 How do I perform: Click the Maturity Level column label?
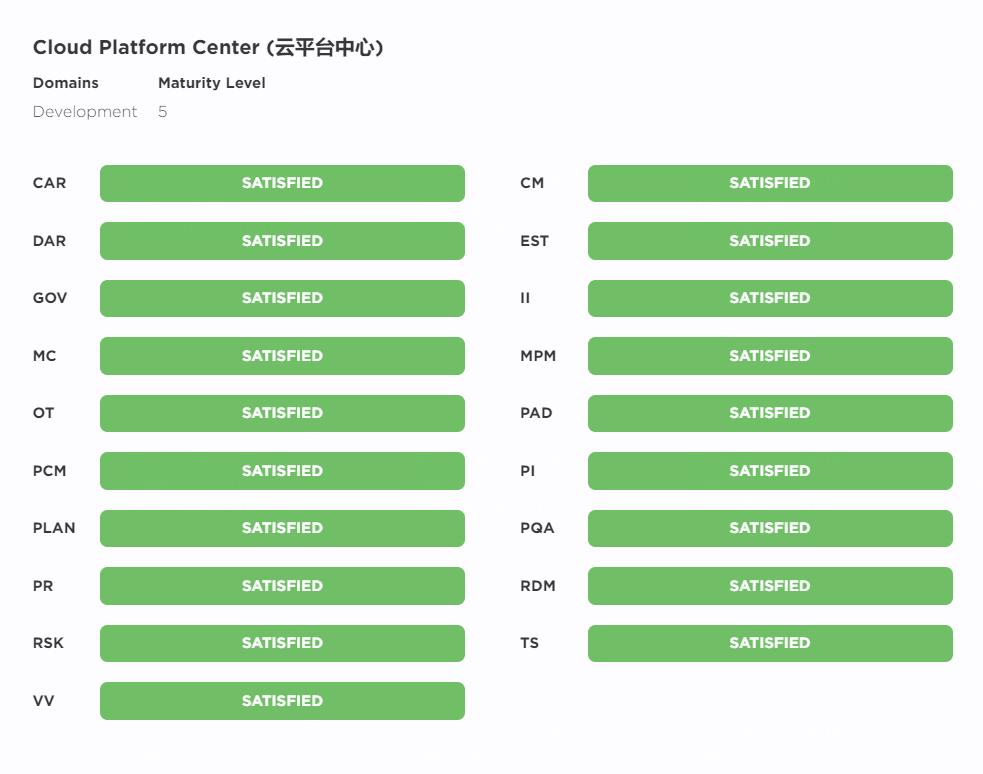211,83
